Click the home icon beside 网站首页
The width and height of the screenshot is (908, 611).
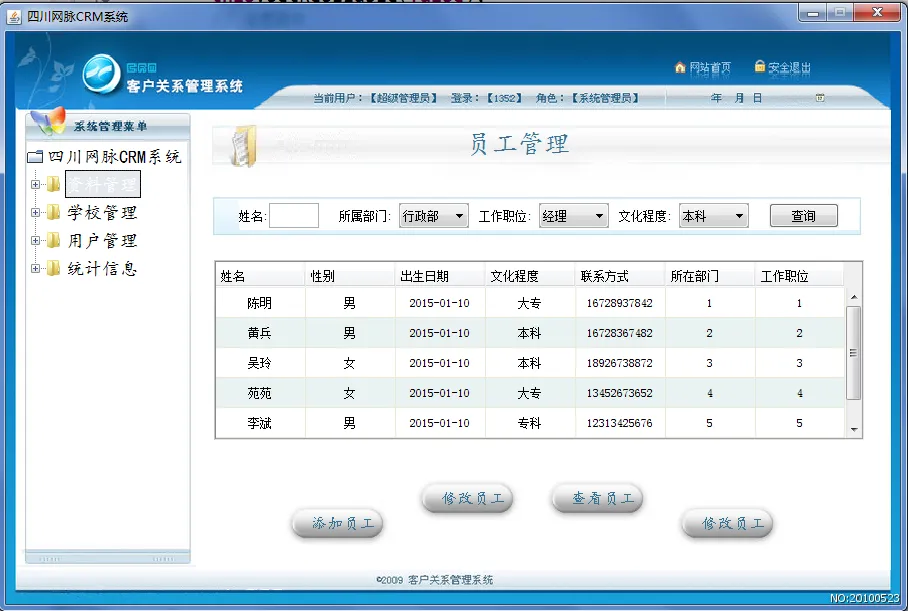coord(681,68)
